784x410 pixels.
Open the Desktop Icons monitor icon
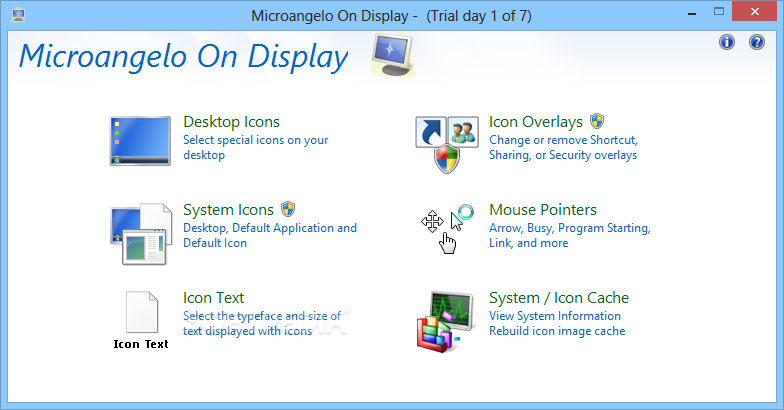[140, 140]
